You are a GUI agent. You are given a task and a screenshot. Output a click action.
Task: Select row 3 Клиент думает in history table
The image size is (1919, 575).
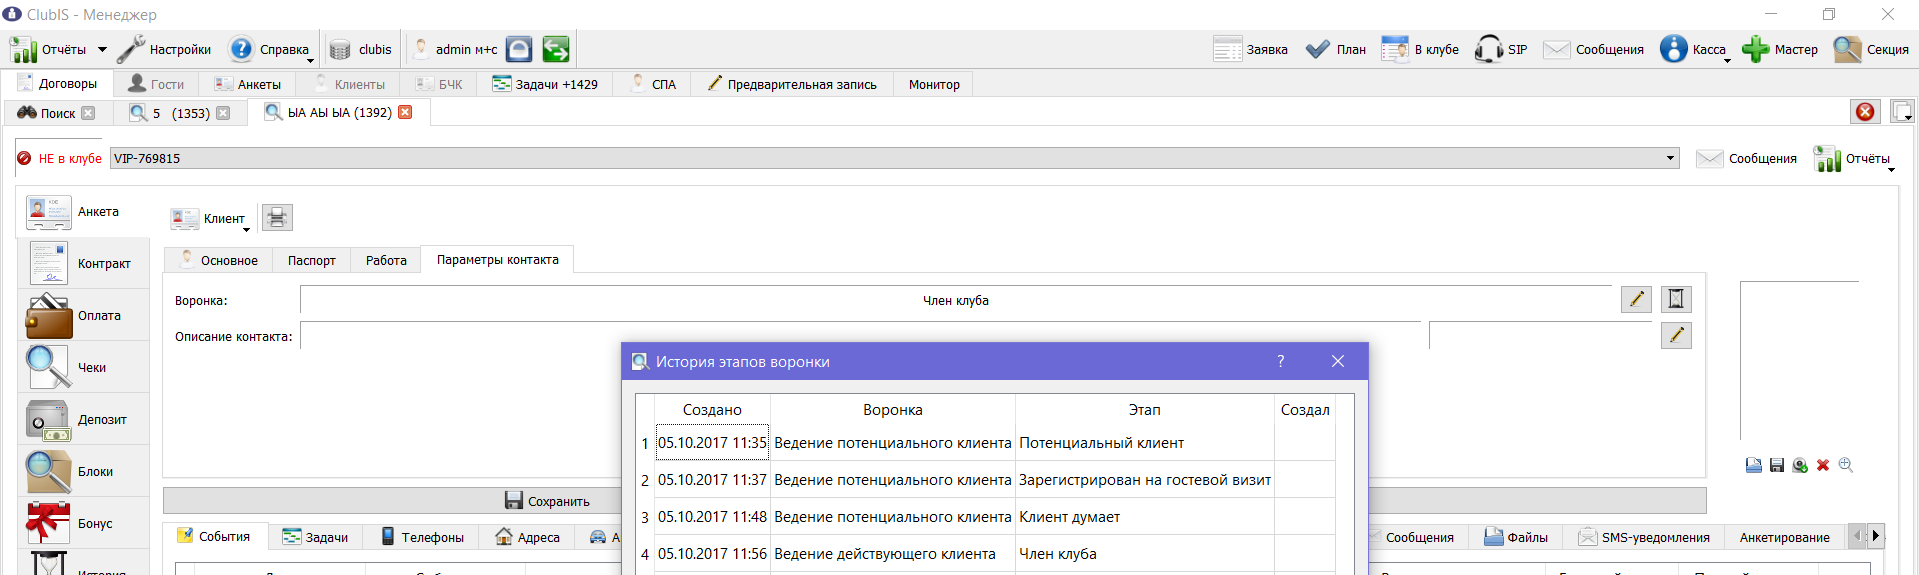[x=985, y=517]
